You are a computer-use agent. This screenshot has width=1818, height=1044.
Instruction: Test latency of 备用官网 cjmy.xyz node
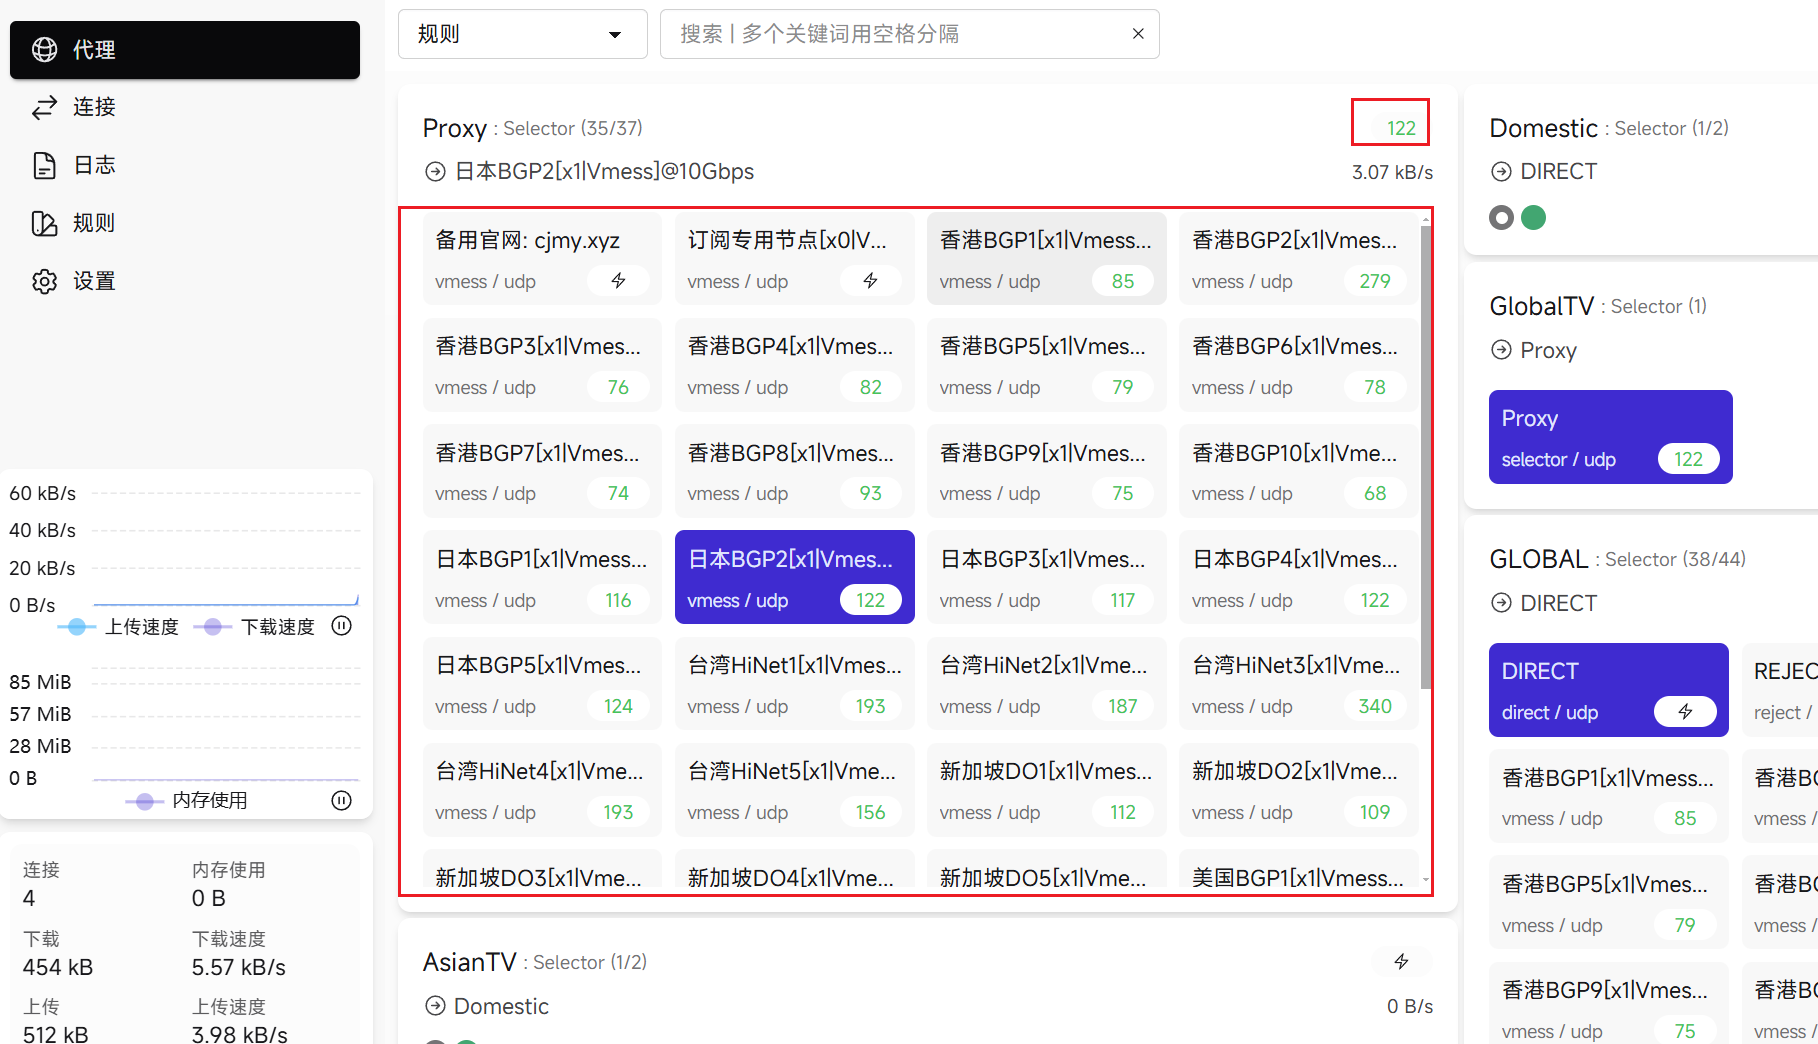(x=618, y=281)
